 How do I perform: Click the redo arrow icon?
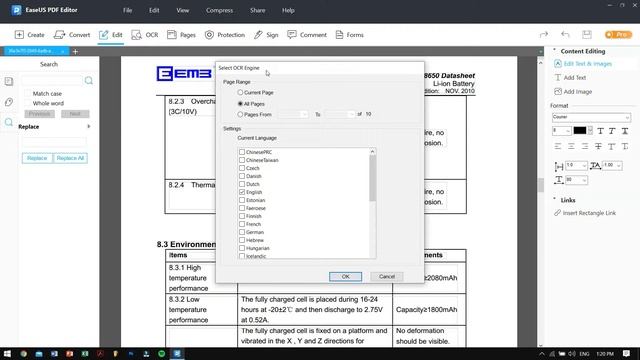point(544,35)
